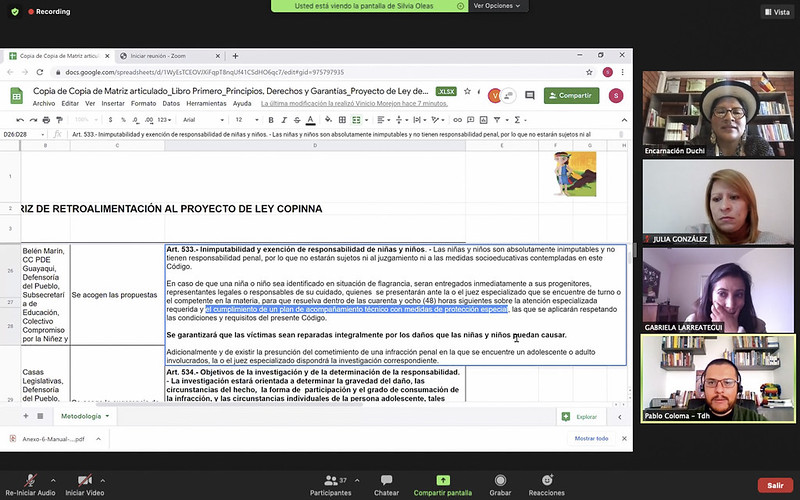Open horizontal align dropdown
The height and width of the screenshot is (500, 800).
point(383,120)
